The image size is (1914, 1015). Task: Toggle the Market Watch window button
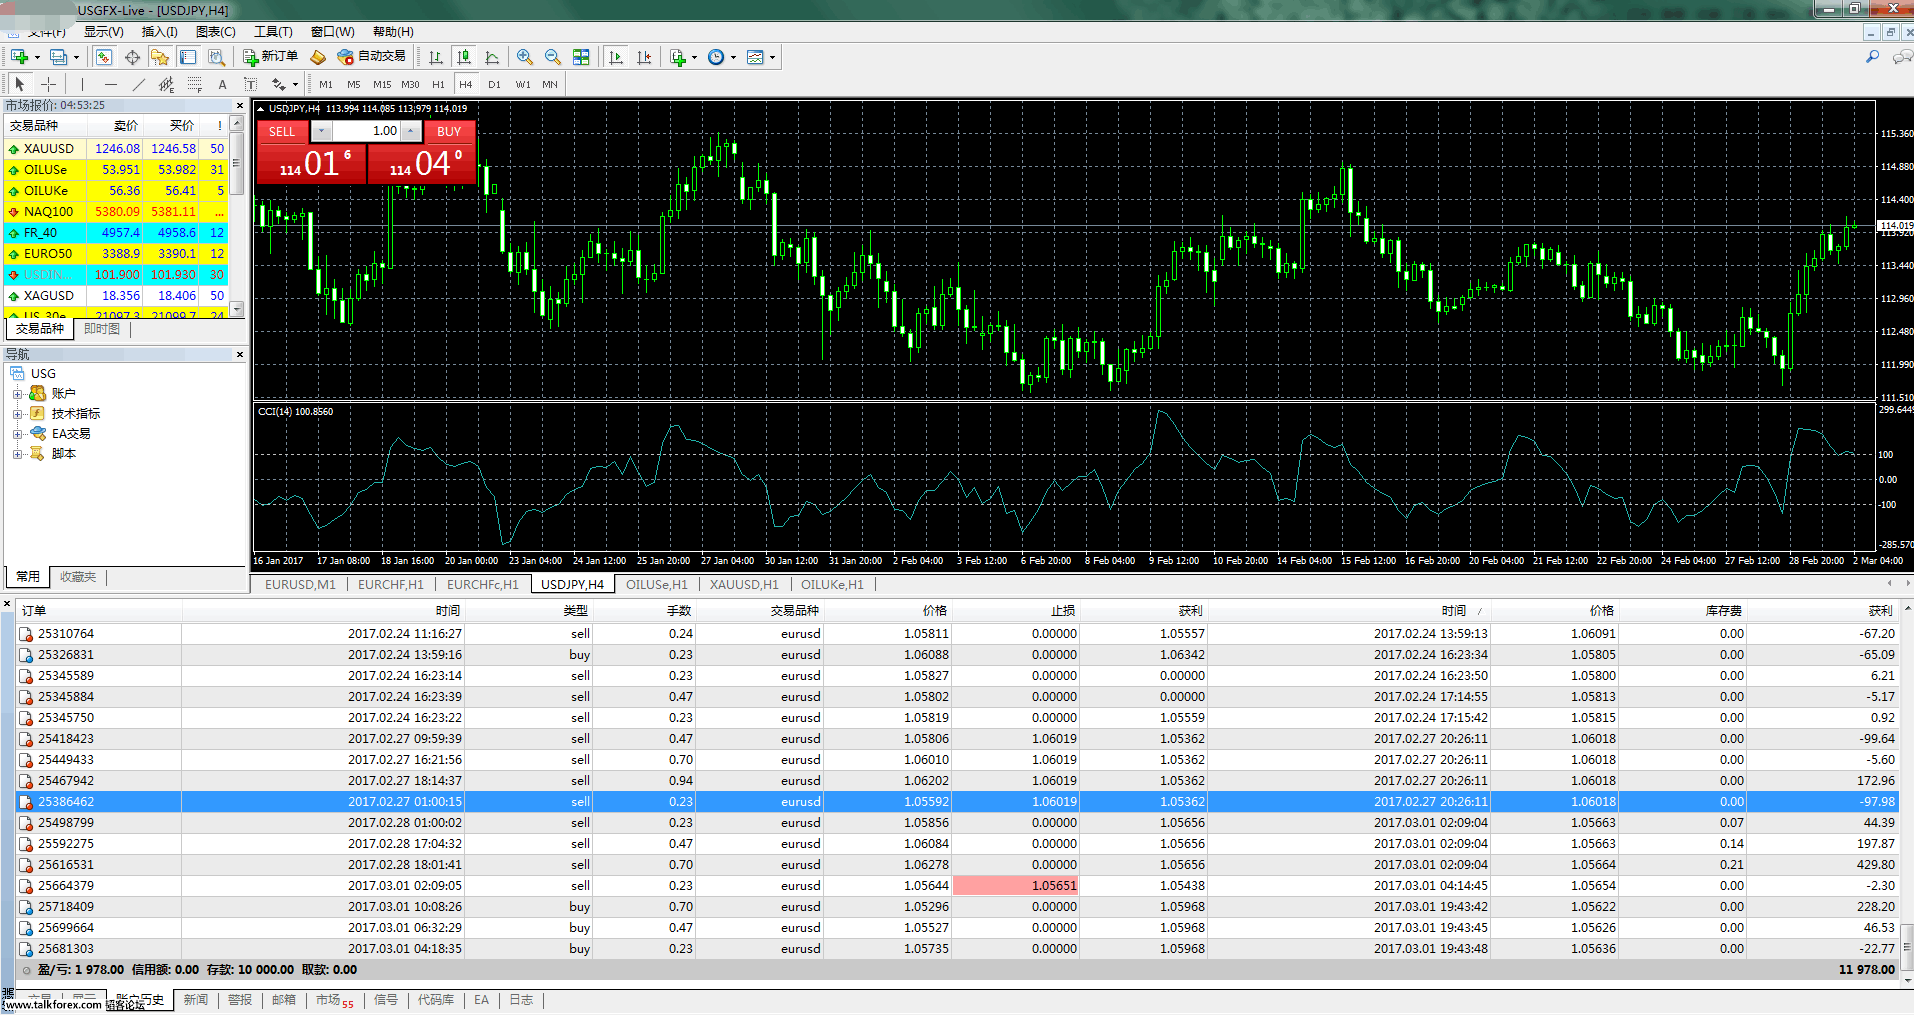tap(104, 57)
